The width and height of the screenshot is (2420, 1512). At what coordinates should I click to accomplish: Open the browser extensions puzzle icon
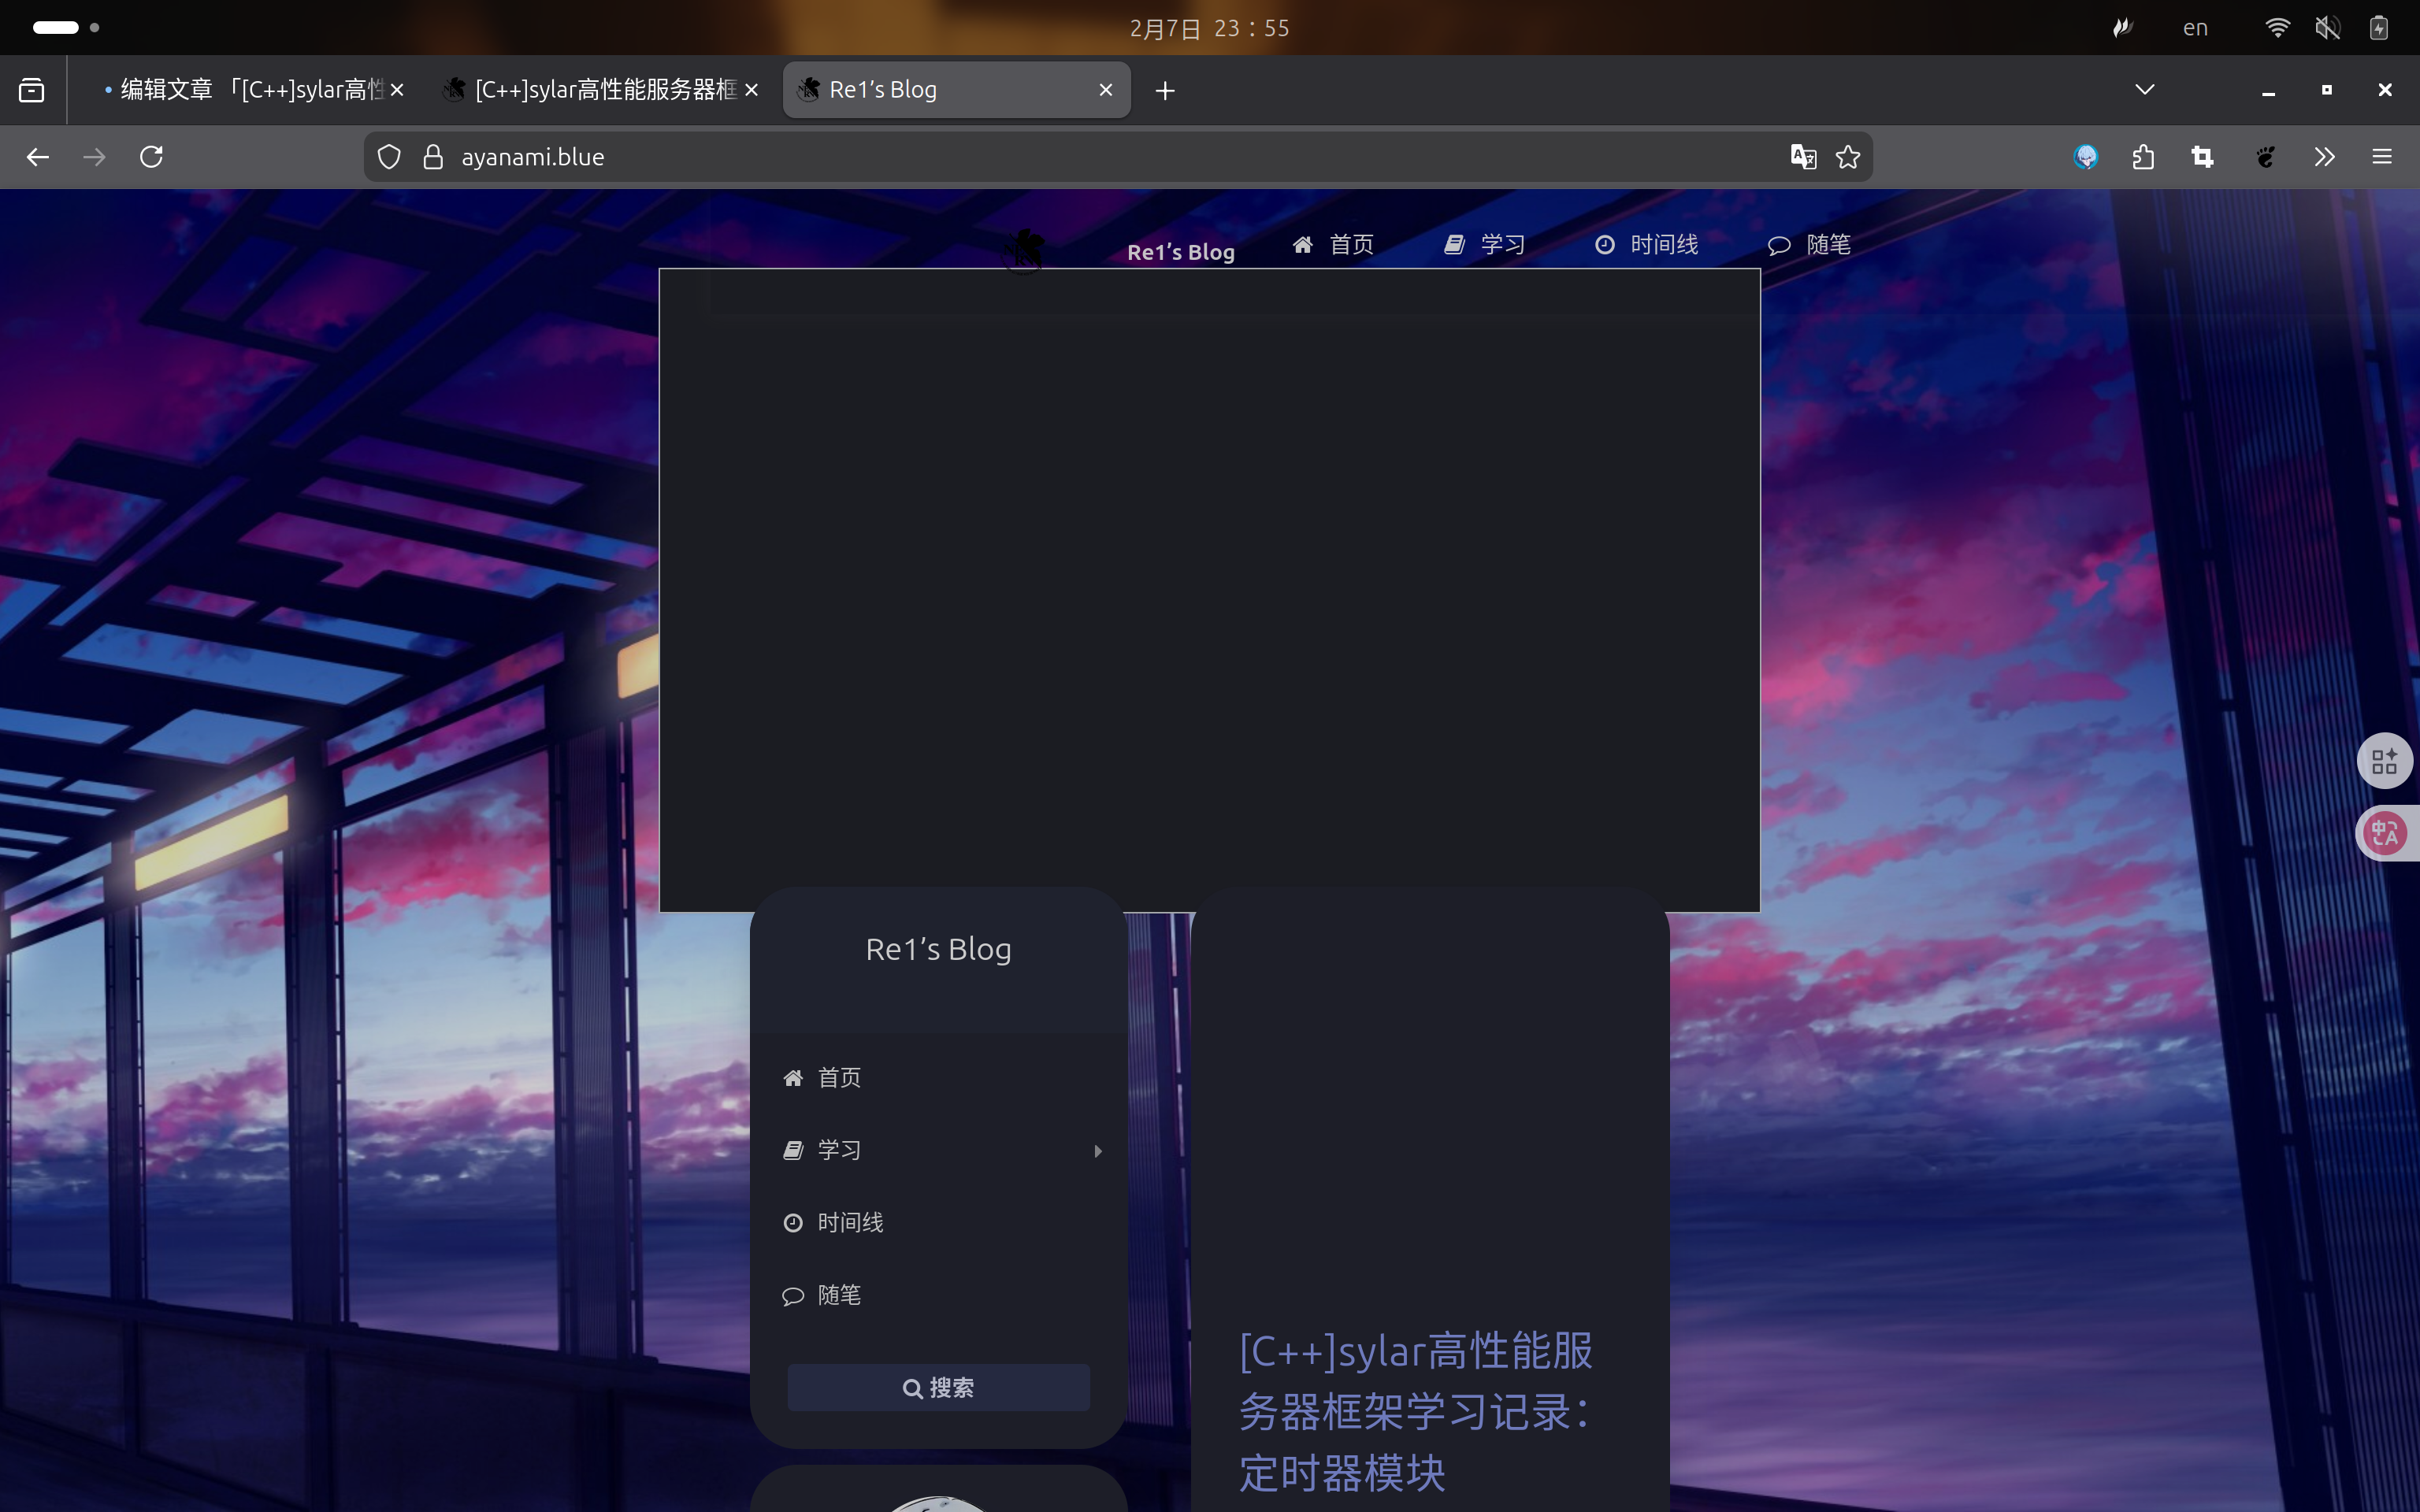click(x=2143, y=157)
